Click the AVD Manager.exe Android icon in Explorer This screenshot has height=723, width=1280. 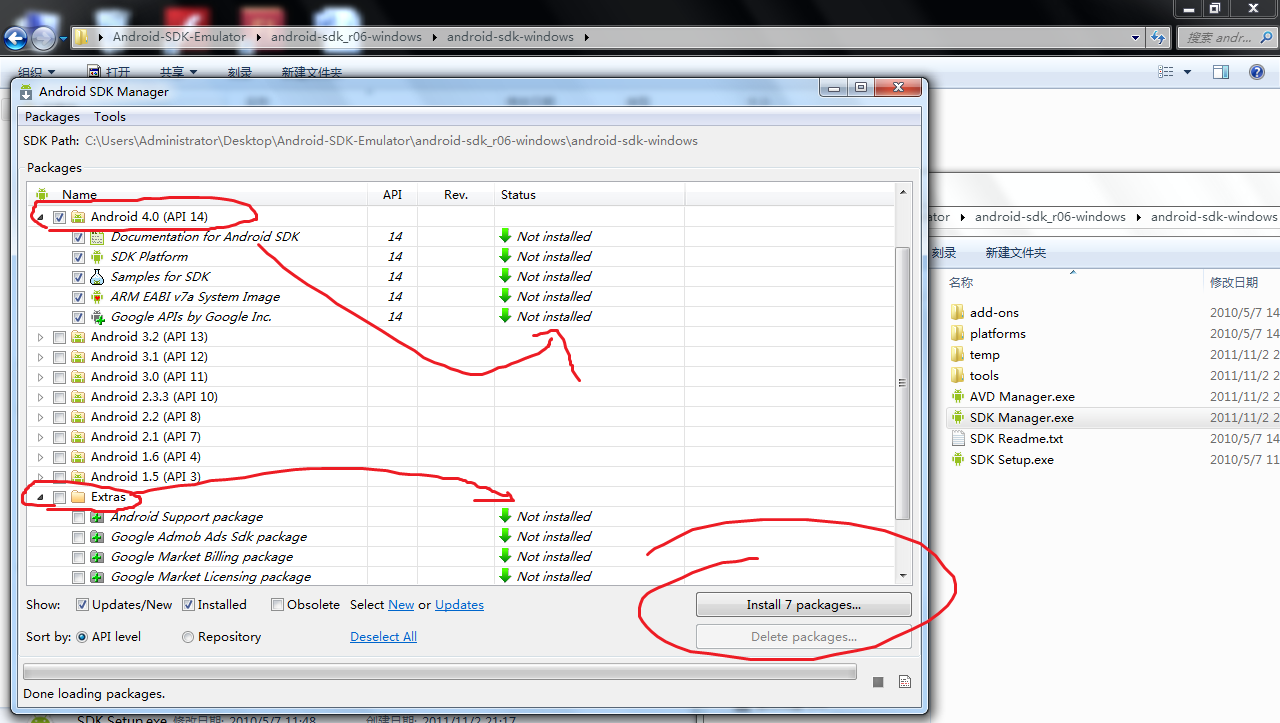(958, 397)
